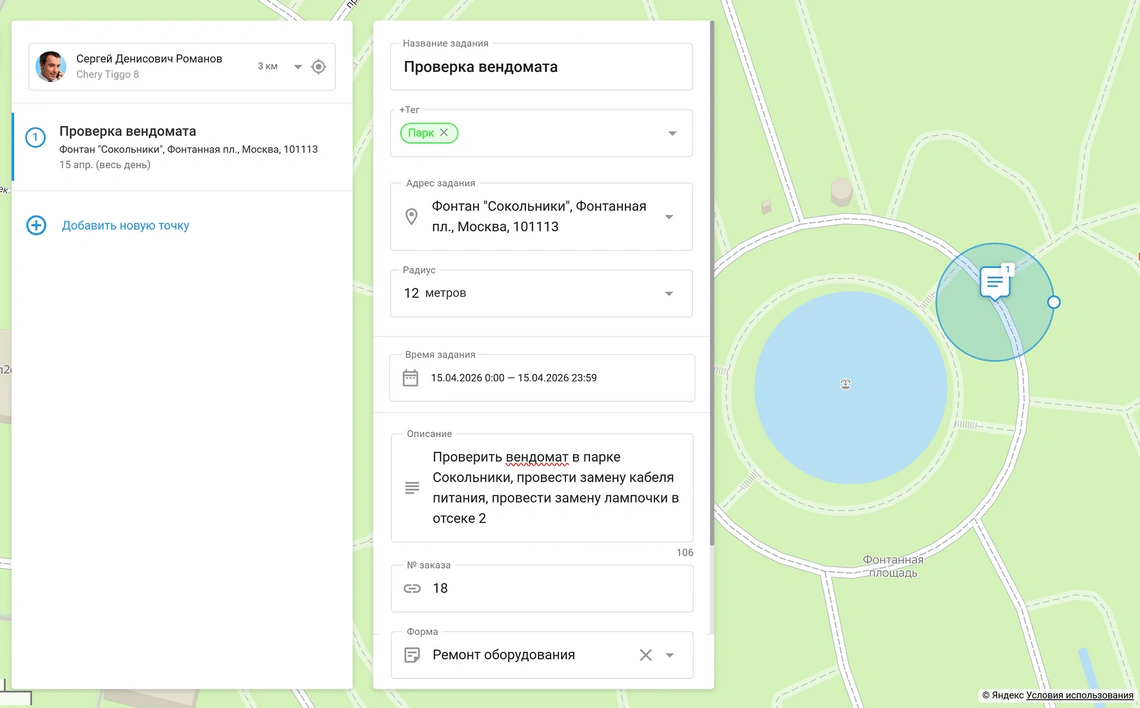Open the Форма dropdown arrow
1140x708 pixels.
pyautogui.click(x=668, y=654)
